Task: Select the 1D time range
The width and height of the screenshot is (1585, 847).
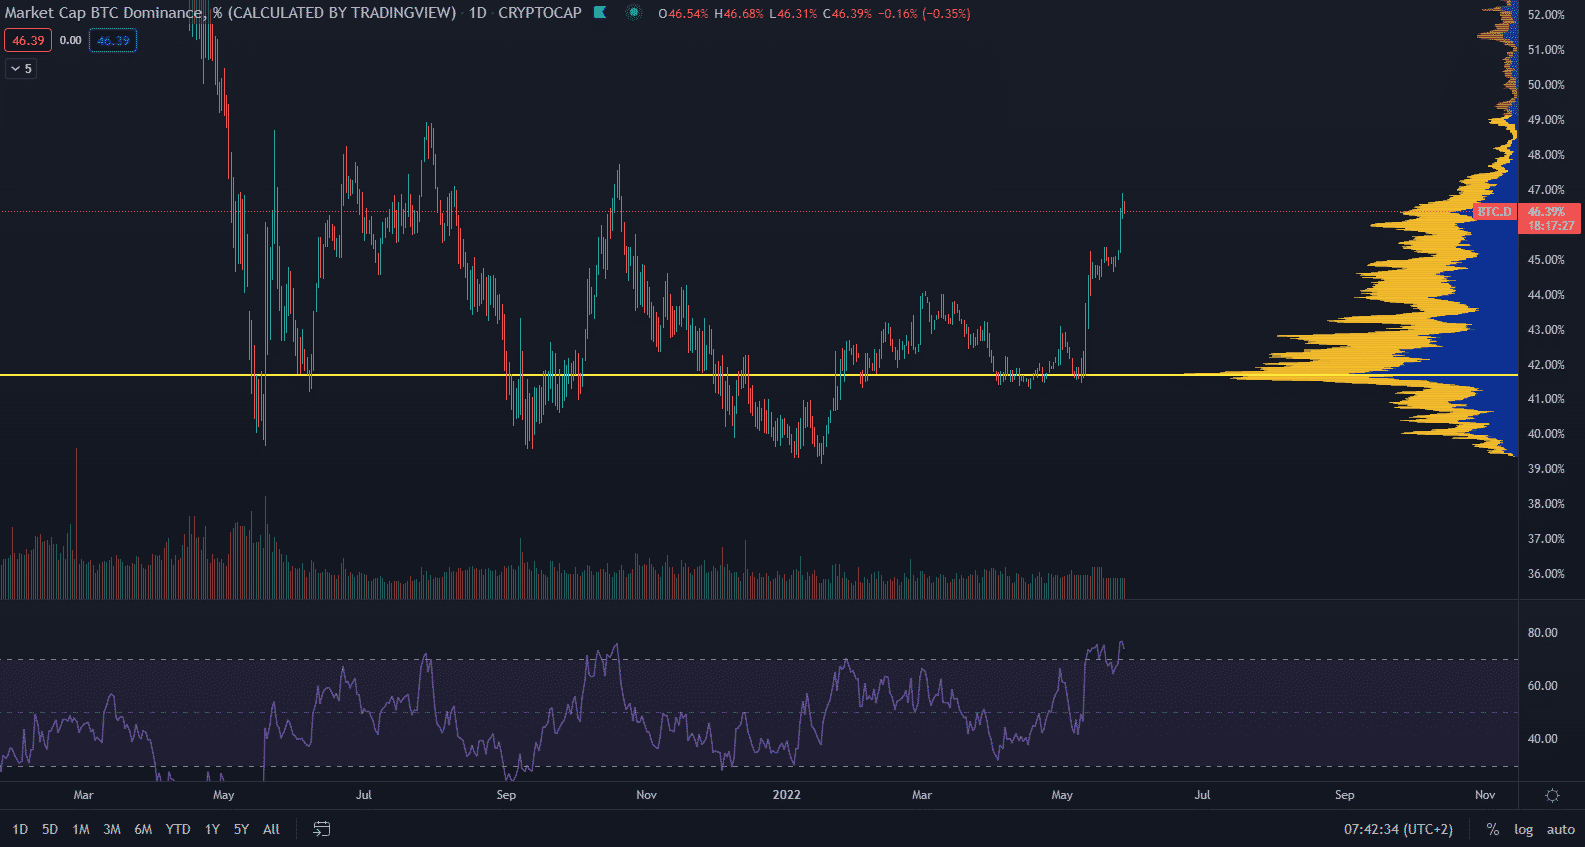Action: pyautogui.click(x=20, y=829)
